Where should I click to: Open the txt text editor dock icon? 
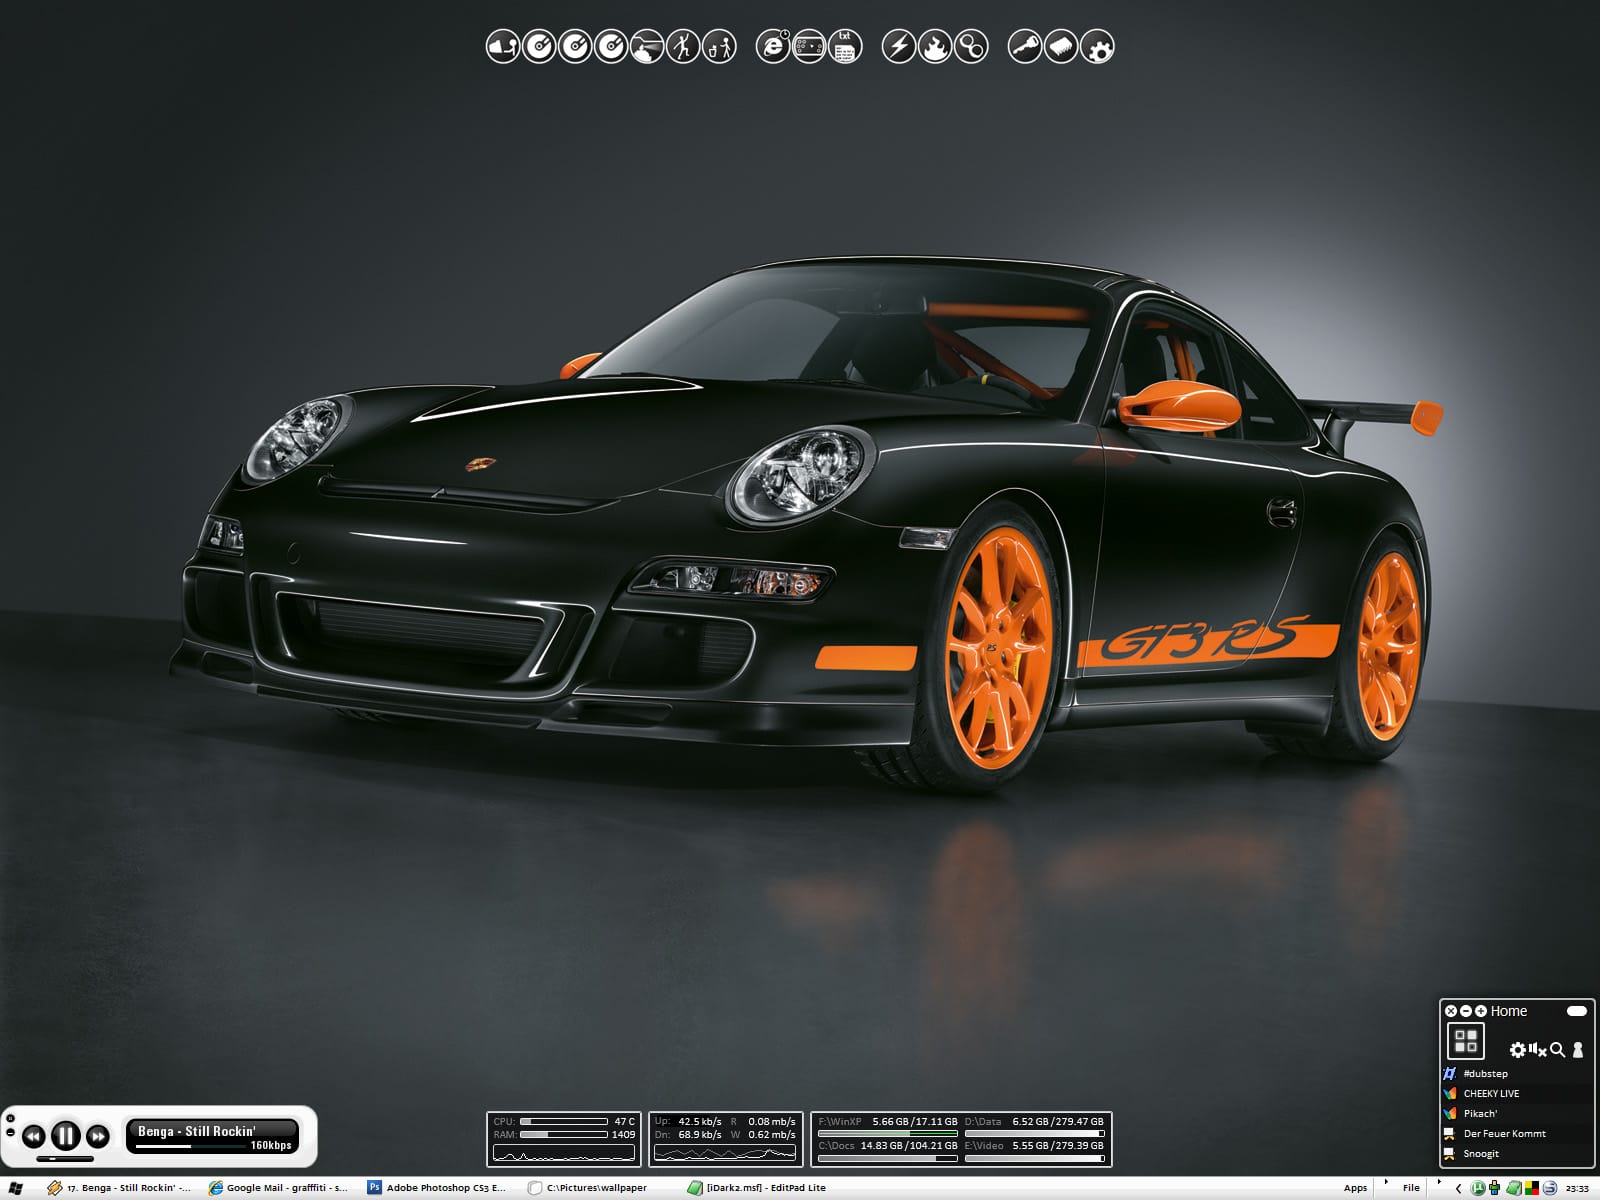(x=845, y=46)
